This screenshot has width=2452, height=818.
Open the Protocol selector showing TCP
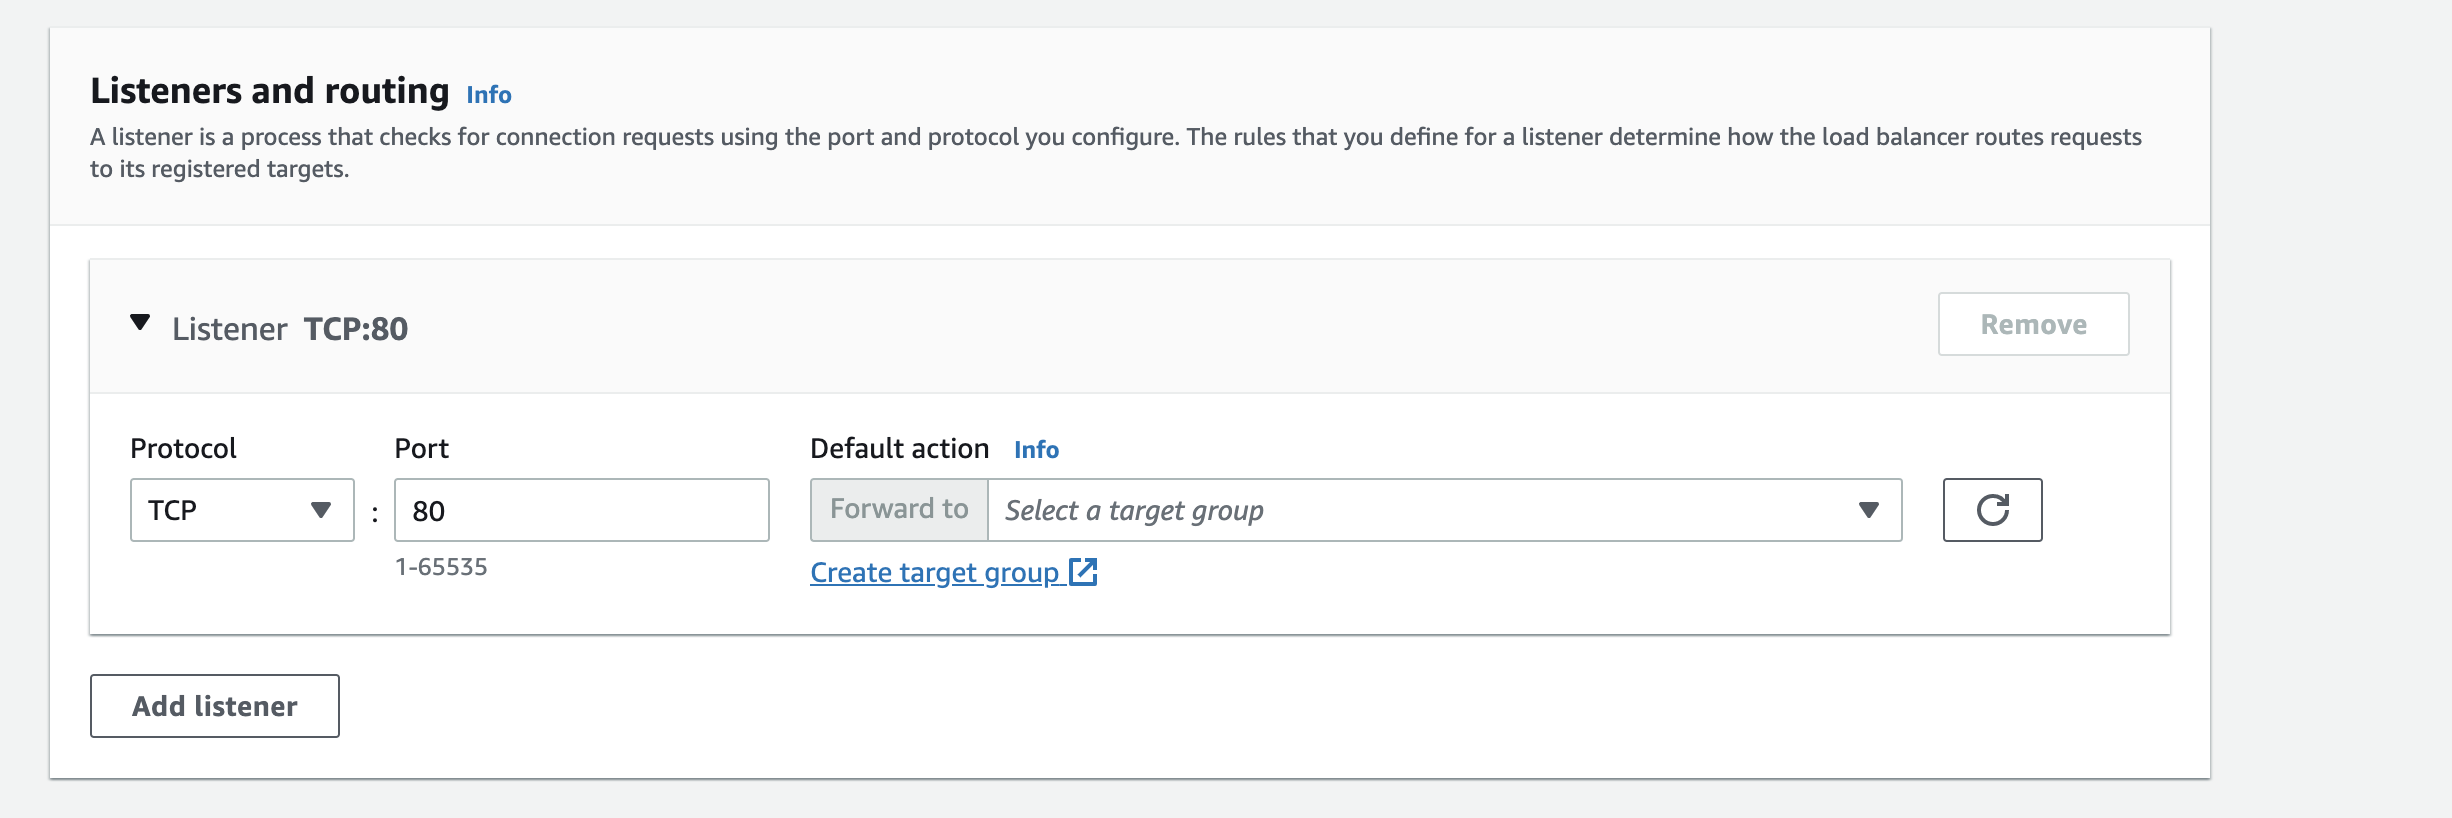[x=241, y=510]
